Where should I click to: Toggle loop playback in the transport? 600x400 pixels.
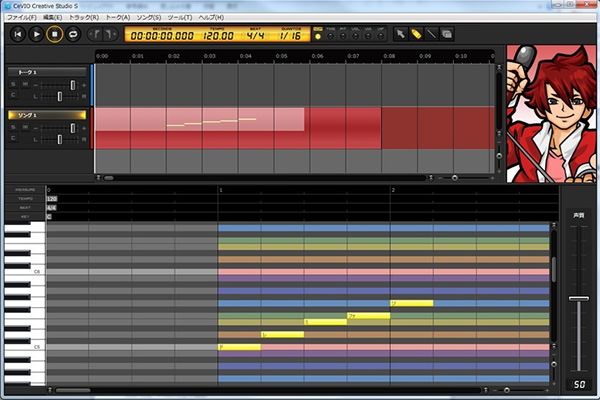point(72,34)
